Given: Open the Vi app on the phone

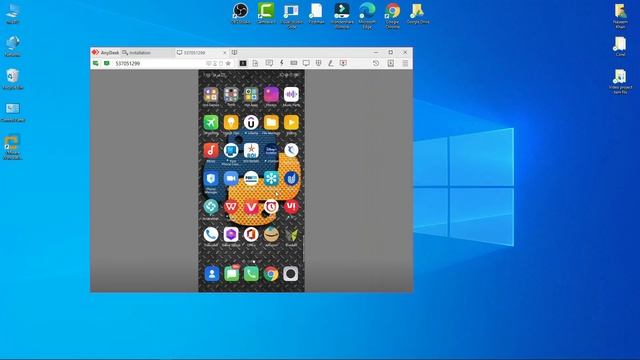Looking at the screenshot, I should point(291,207).
